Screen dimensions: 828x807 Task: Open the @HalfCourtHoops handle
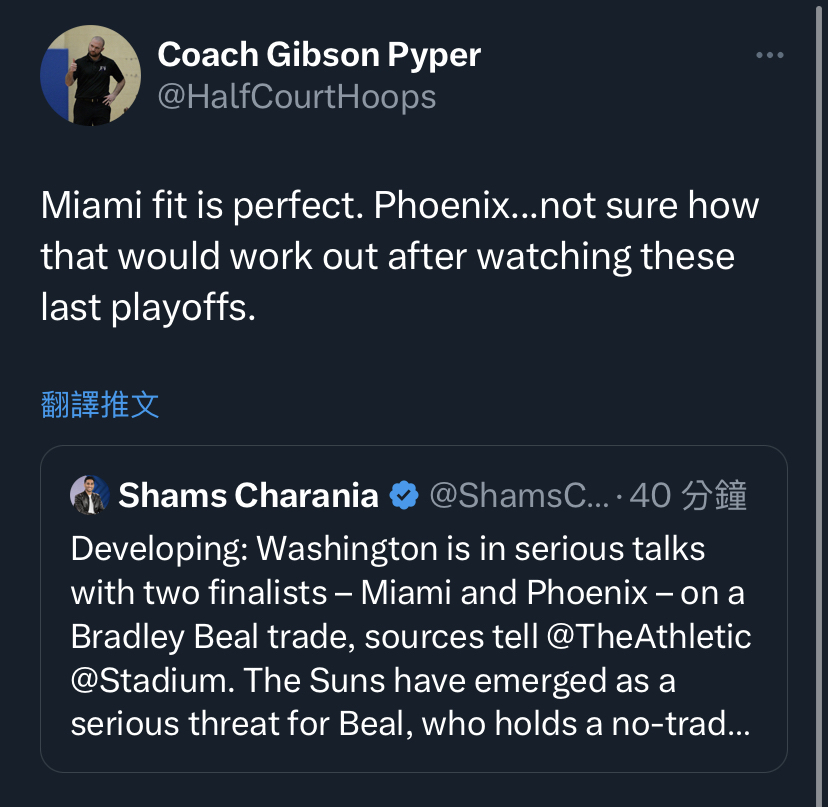(297, 97)
